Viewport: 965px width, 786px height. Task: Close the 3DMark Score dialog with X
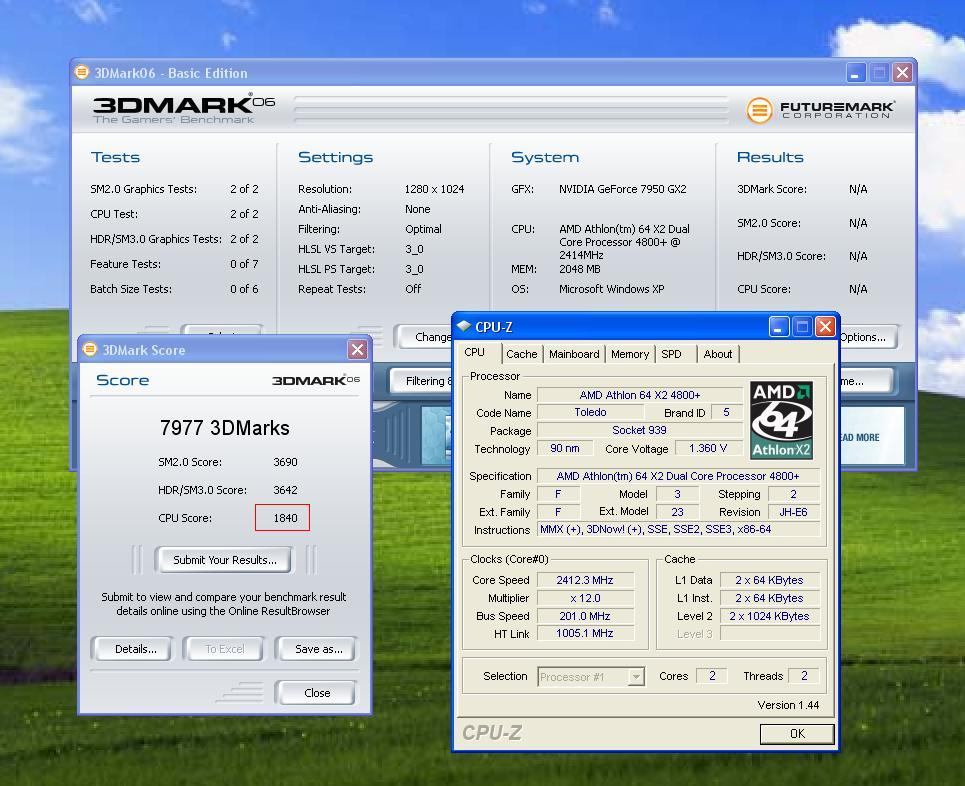357,350
